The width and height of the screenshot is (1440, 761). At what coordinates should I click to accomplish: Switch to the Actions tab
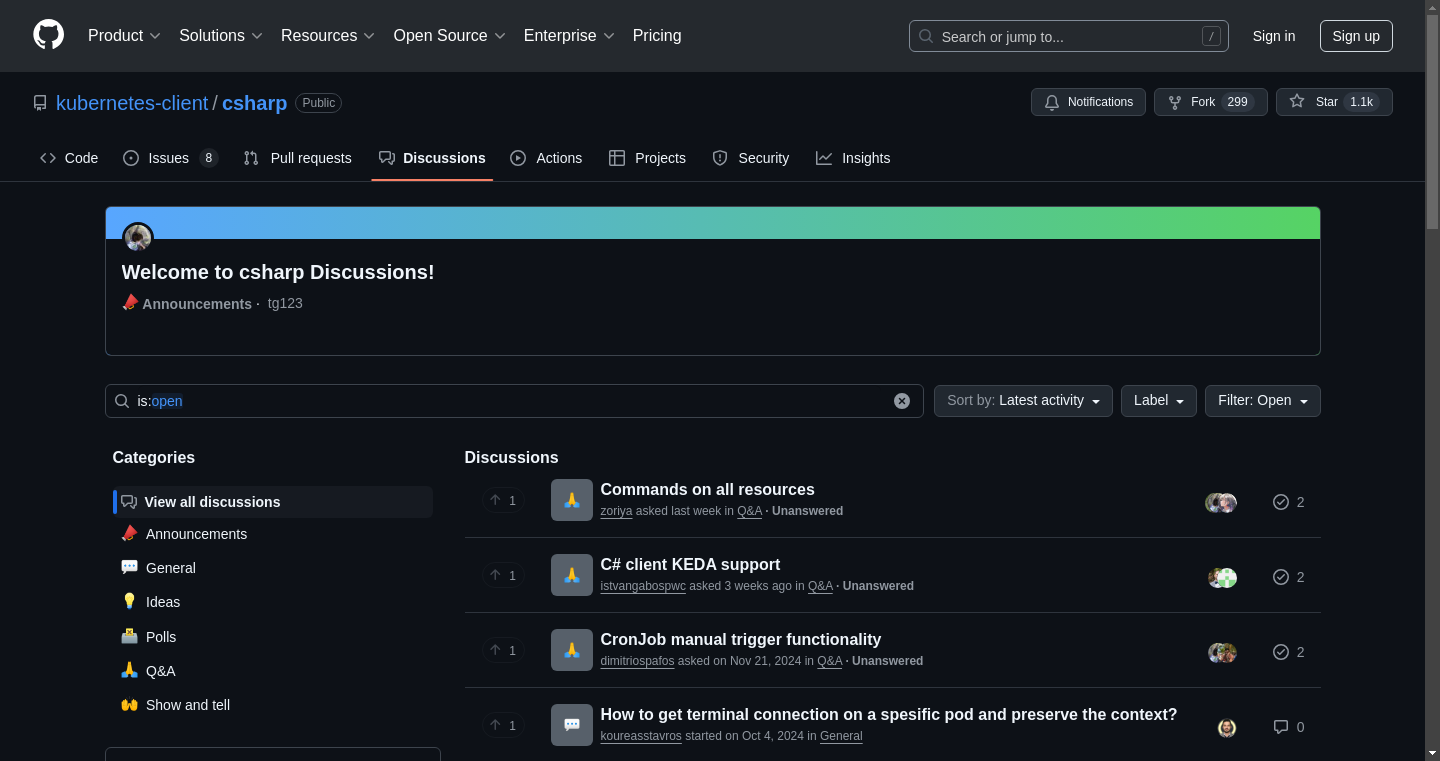(x=546, y=158)
